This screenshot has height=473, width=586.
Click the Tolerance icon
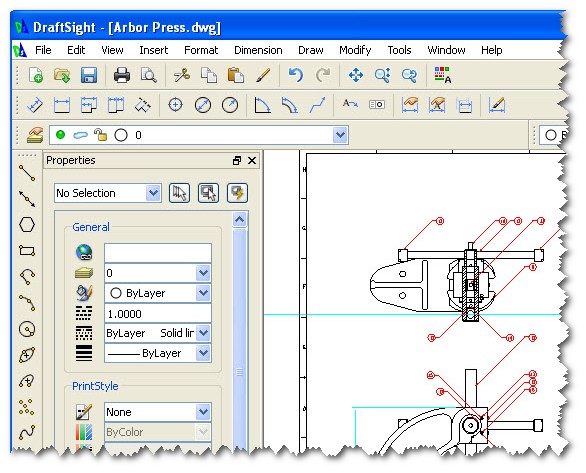coord(376,105)
